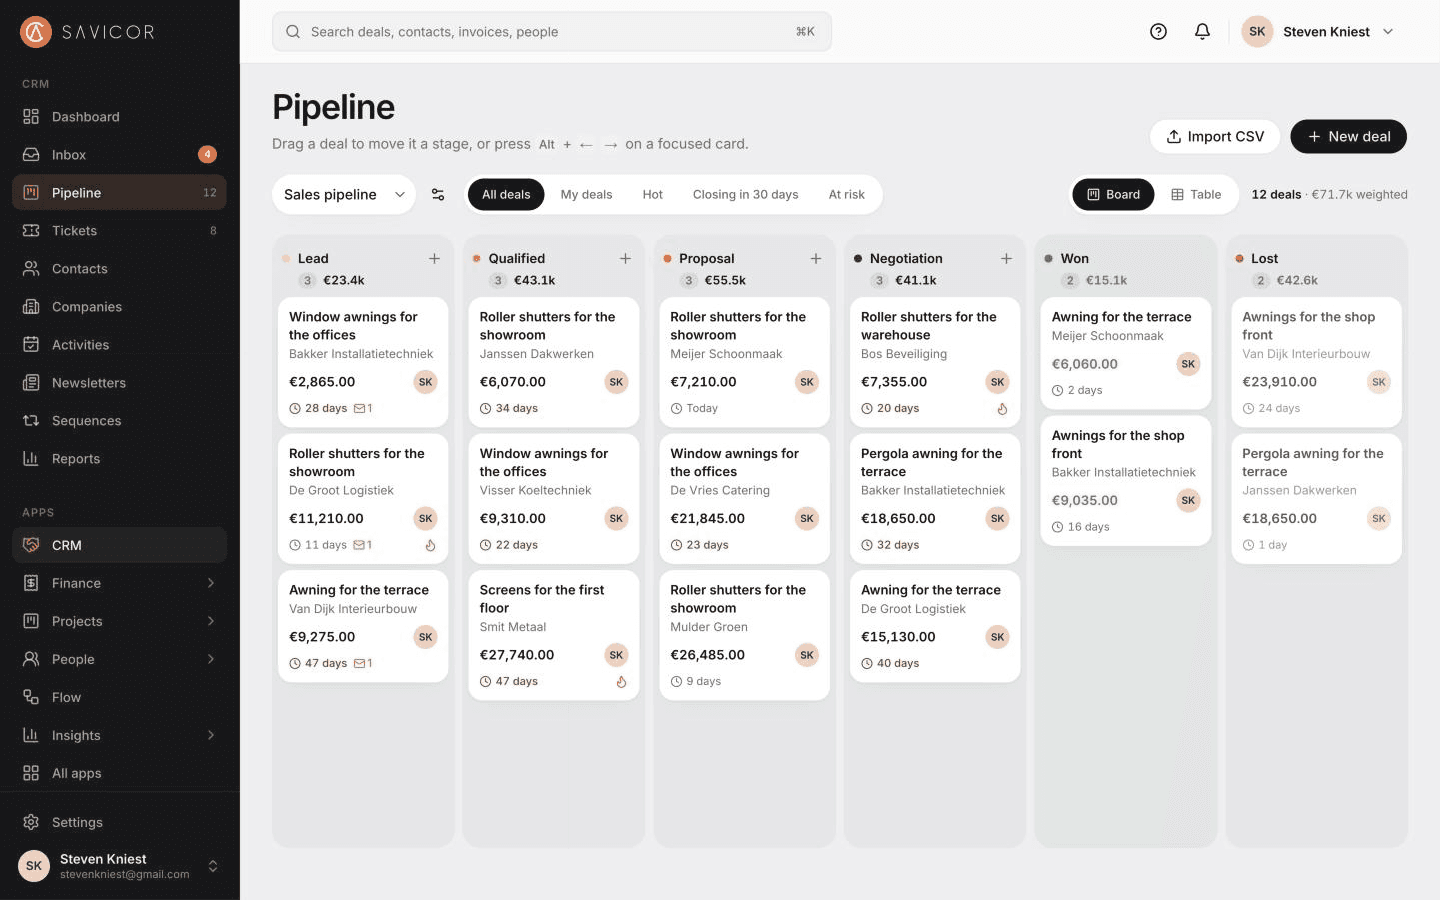Open the Flow app
The width and height of the screenshot is (1440, 900).
119,697
